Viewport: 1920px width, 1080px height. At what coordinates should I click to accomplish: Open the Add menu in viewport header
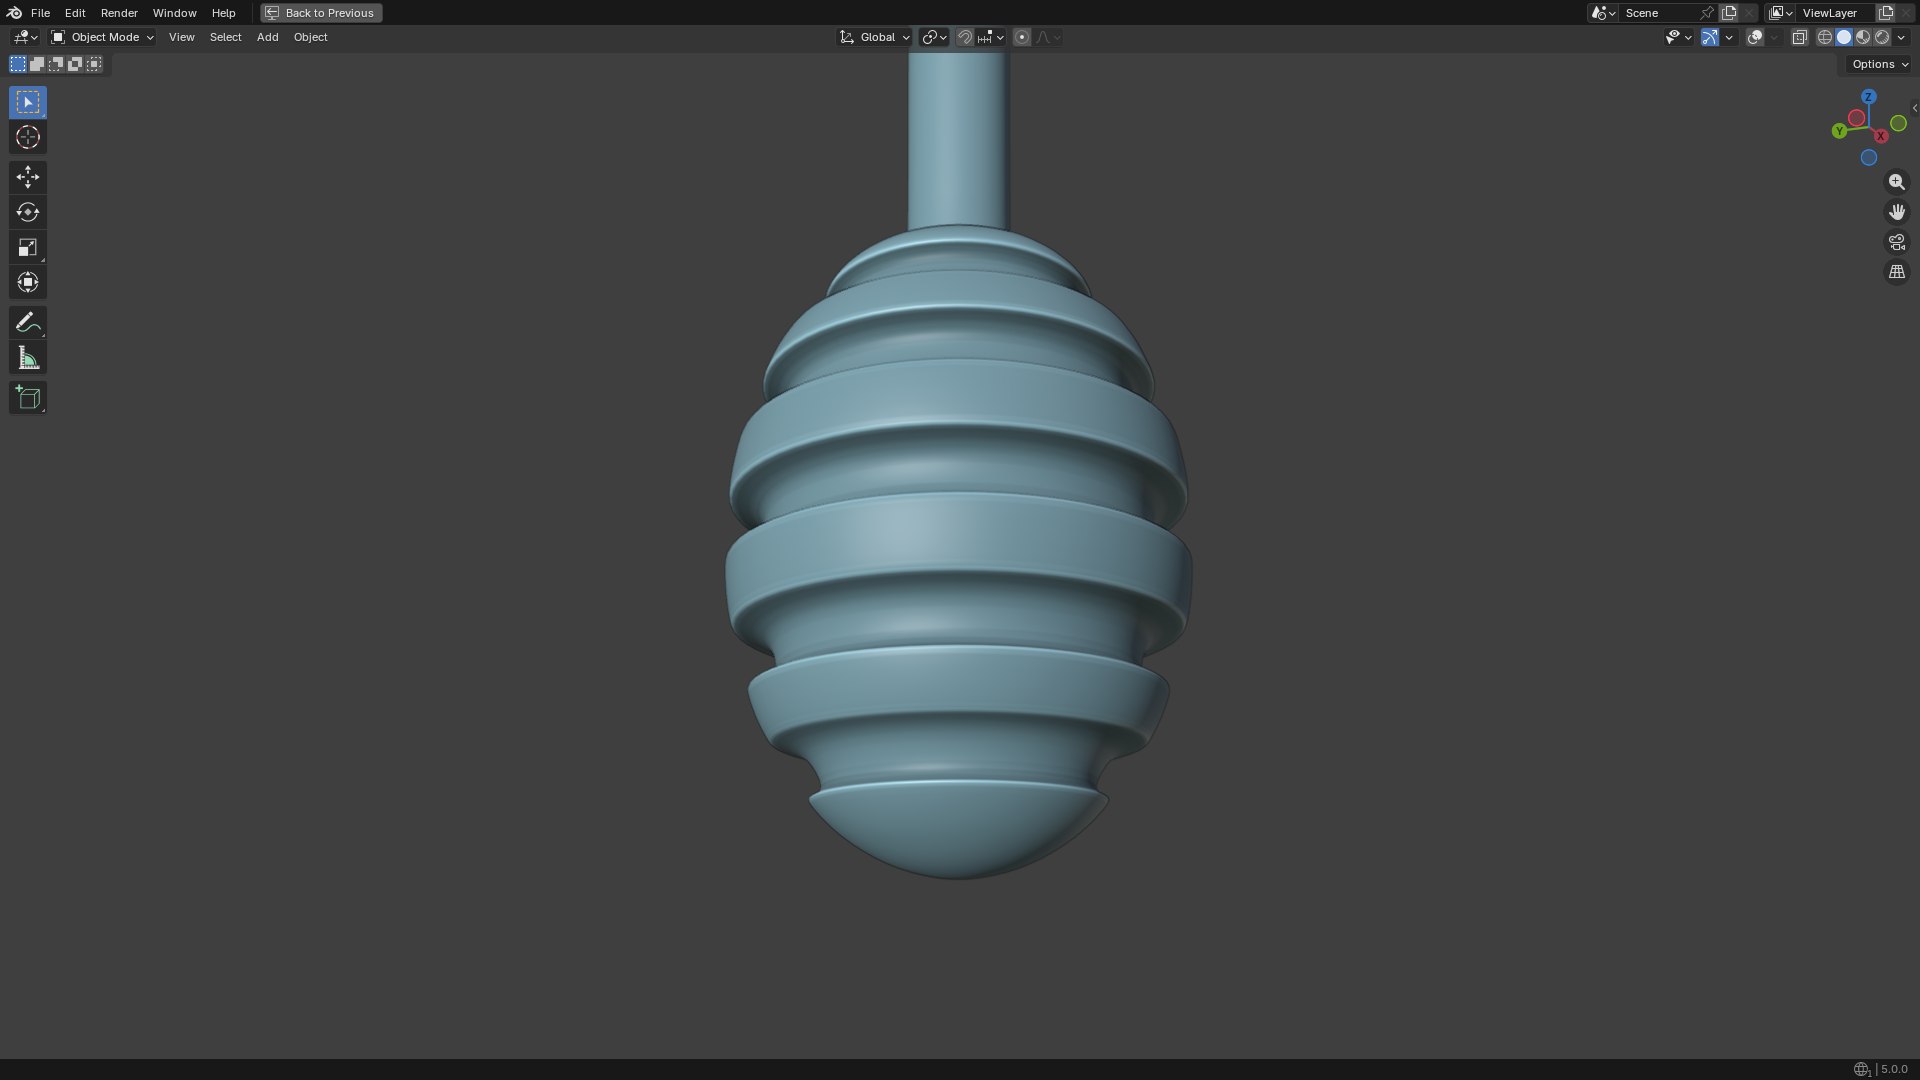[x=267, y=37]
